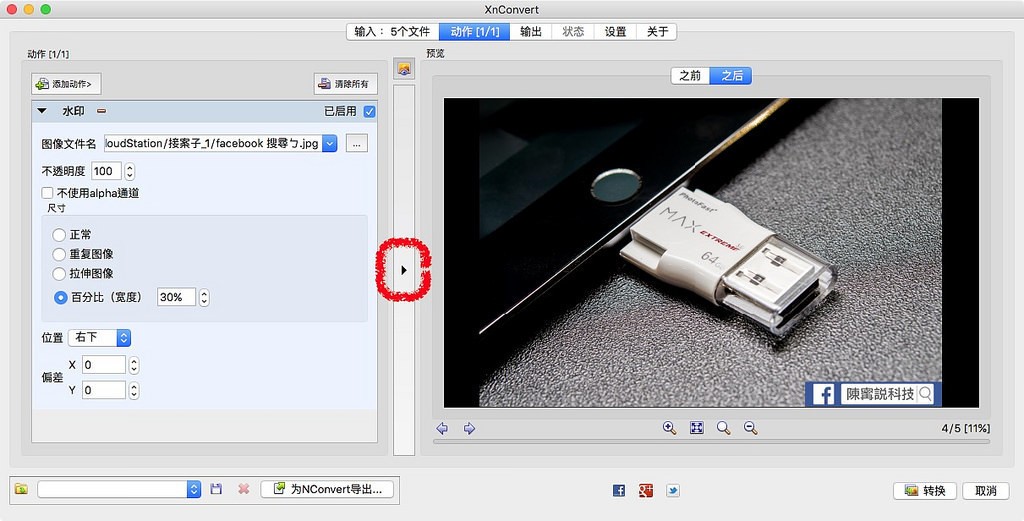Open the 状态 tab
The width and height of the screenshot is (1024, 521).
573,31
